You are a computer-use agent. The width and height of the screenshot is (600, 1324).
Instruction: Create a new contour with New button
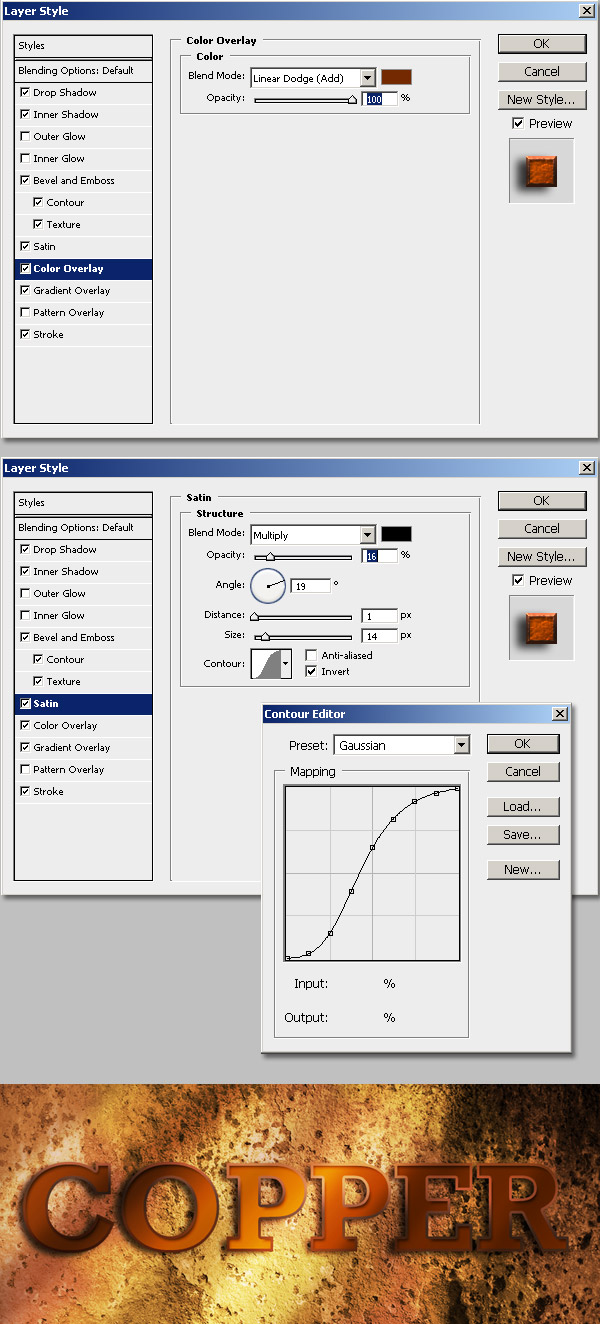(x=523, y=870)
